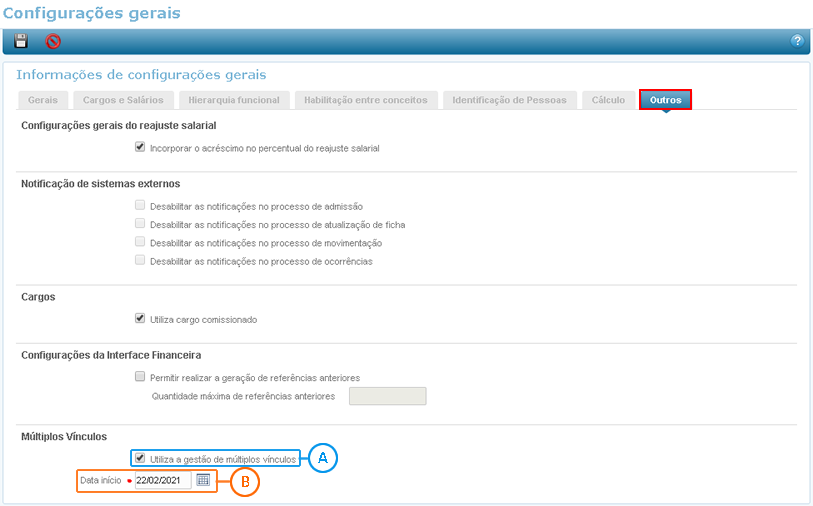
Task: Toggle Utiliza a gestão de múltiplos vínculos
Action: pyautogui.click(x=140, y=458)
